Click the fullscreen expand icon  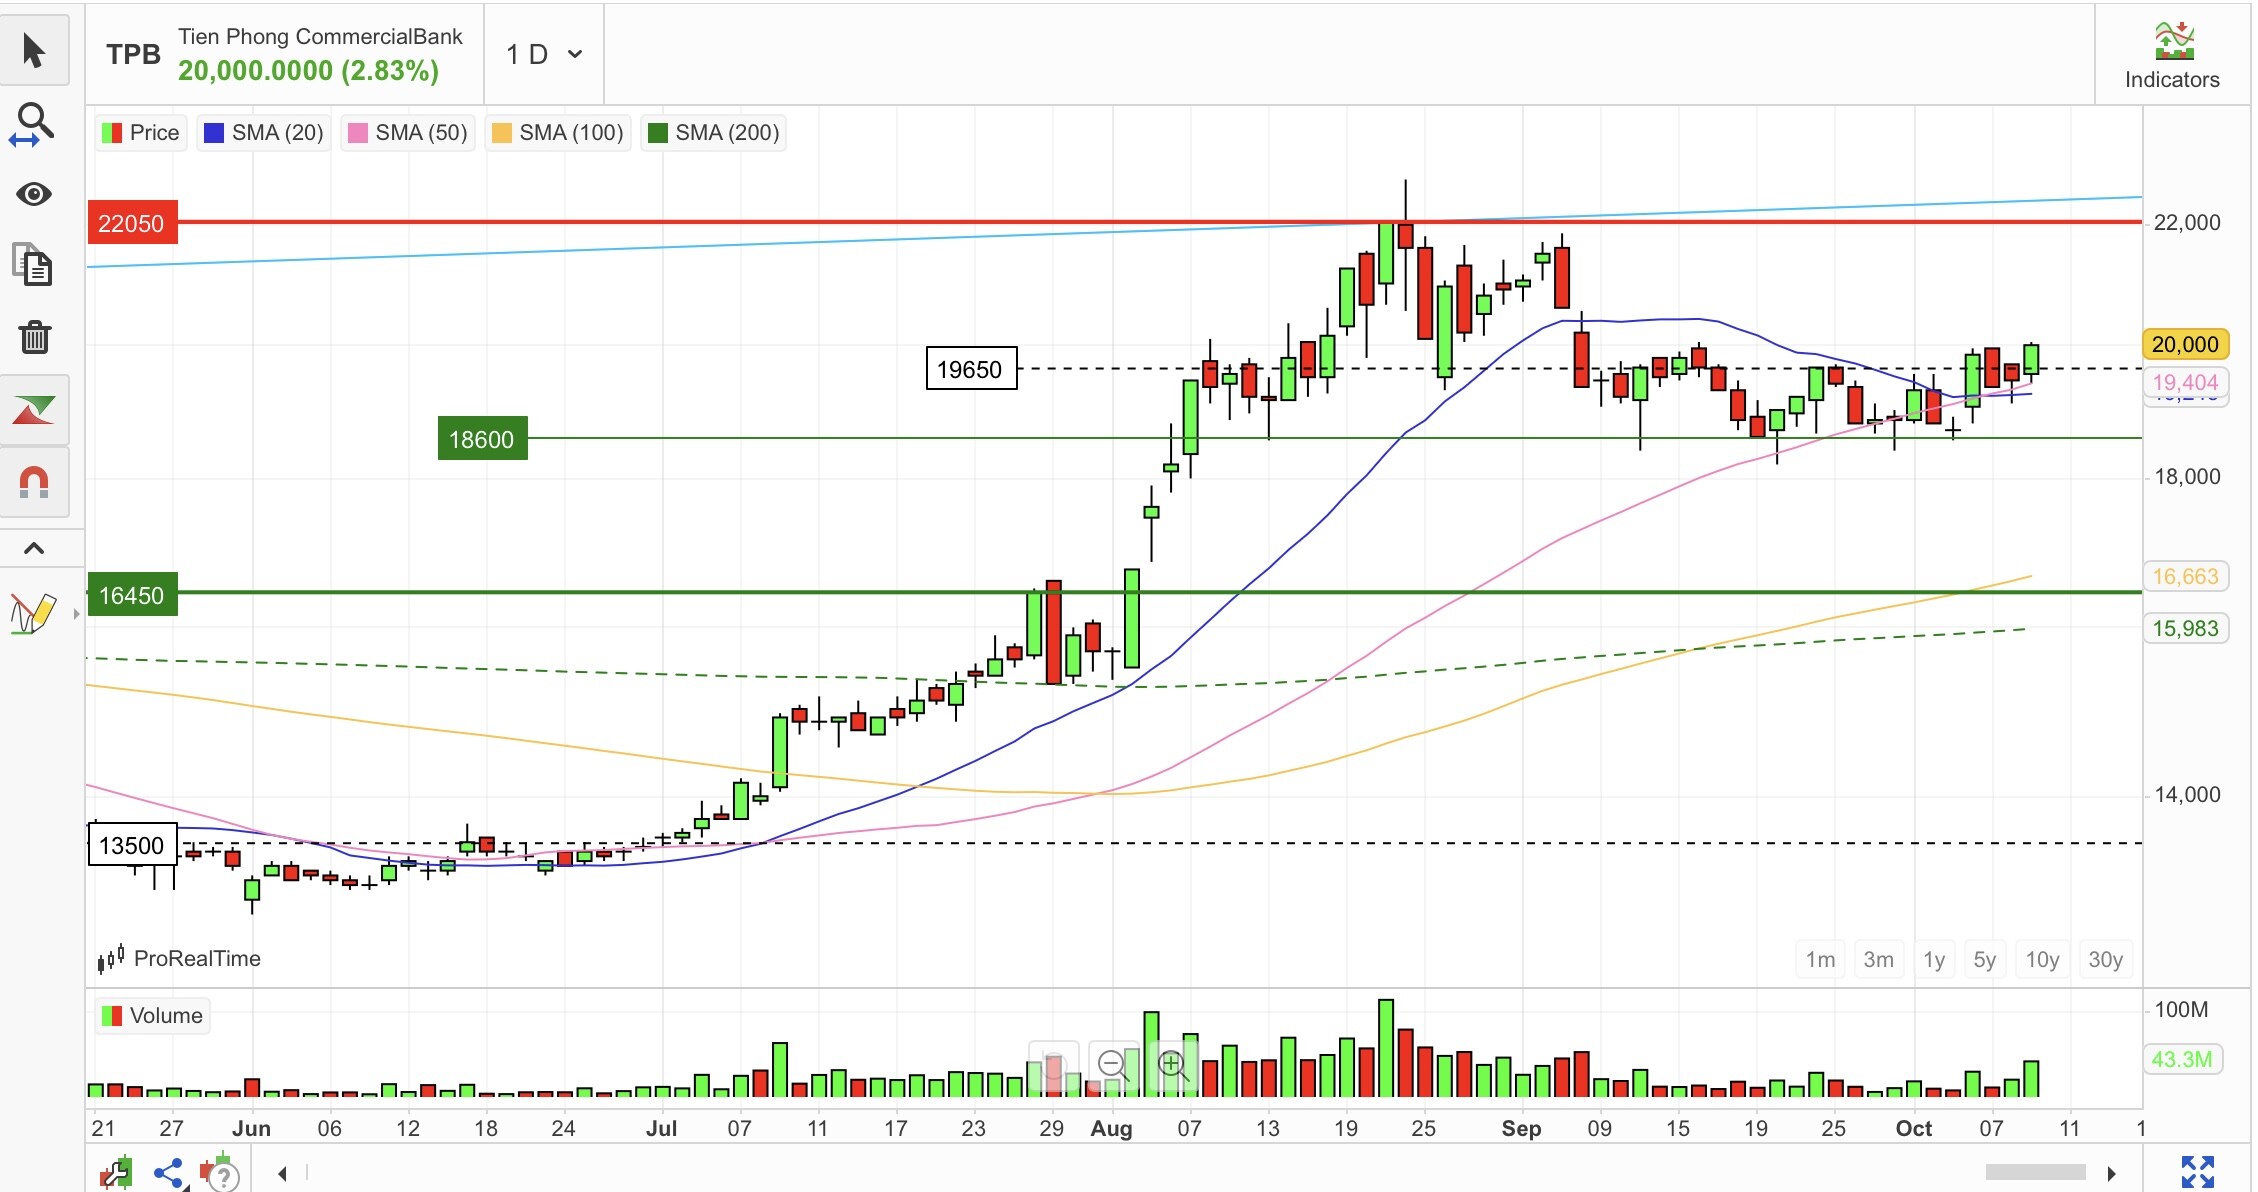[x=2197, y=1172]
